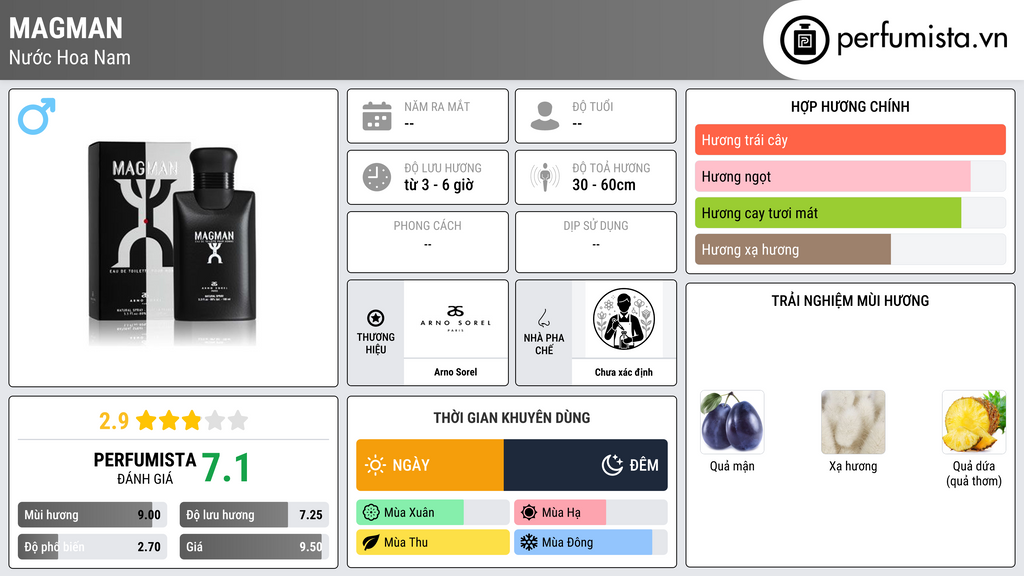Click the Mùi hương 9.00 score bar

coord(92,515)
